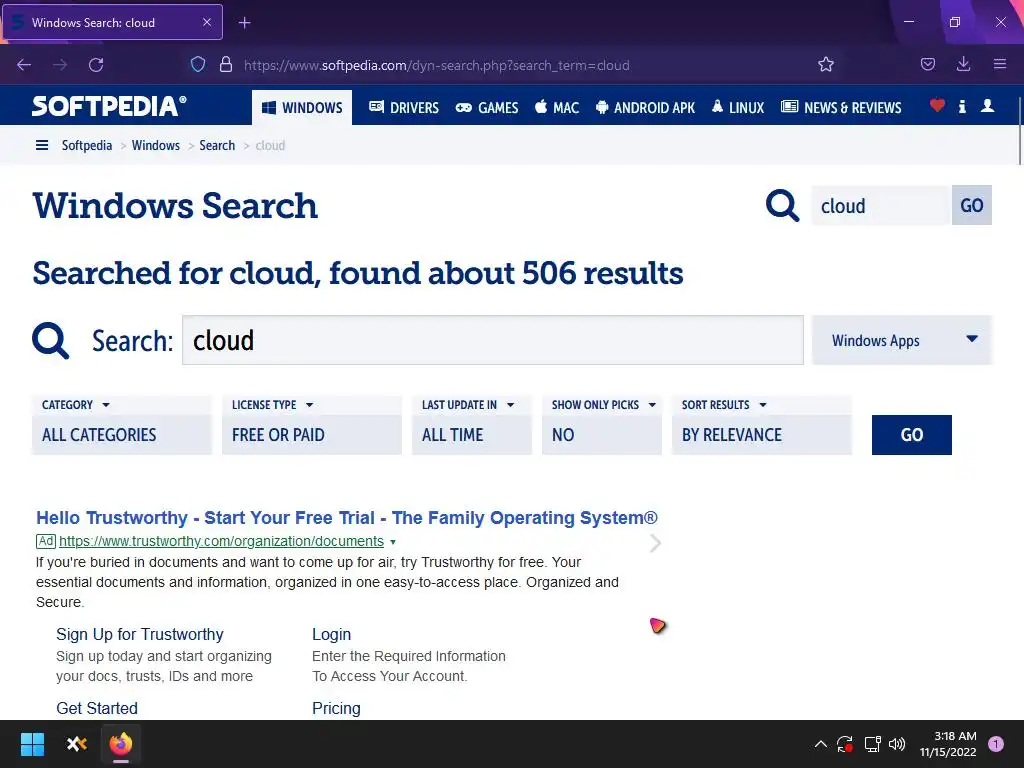The height and width of the screenshot is (768, 1024).
Task: Open the Firefox downloads panel
Action: tap(963, 65)
